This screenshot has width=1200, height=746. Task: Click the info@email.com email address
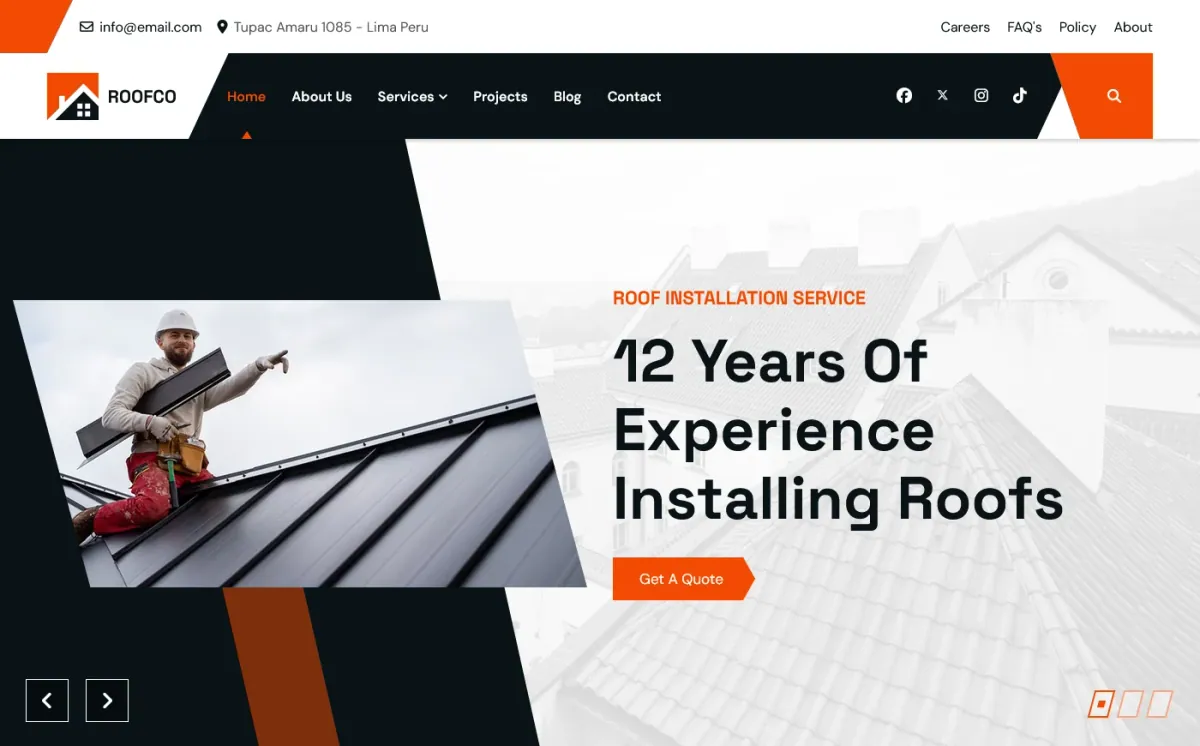coord(150,27)
